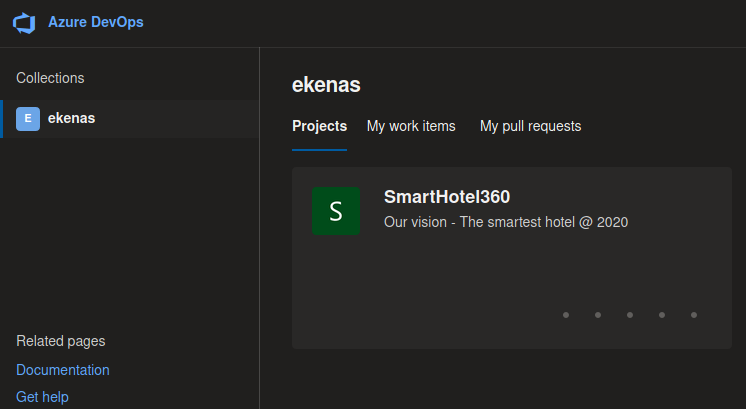Click the second dot icon on project card
Image resolution: width=746 pixels, height=409 pixels.
[x=598, y=315]
